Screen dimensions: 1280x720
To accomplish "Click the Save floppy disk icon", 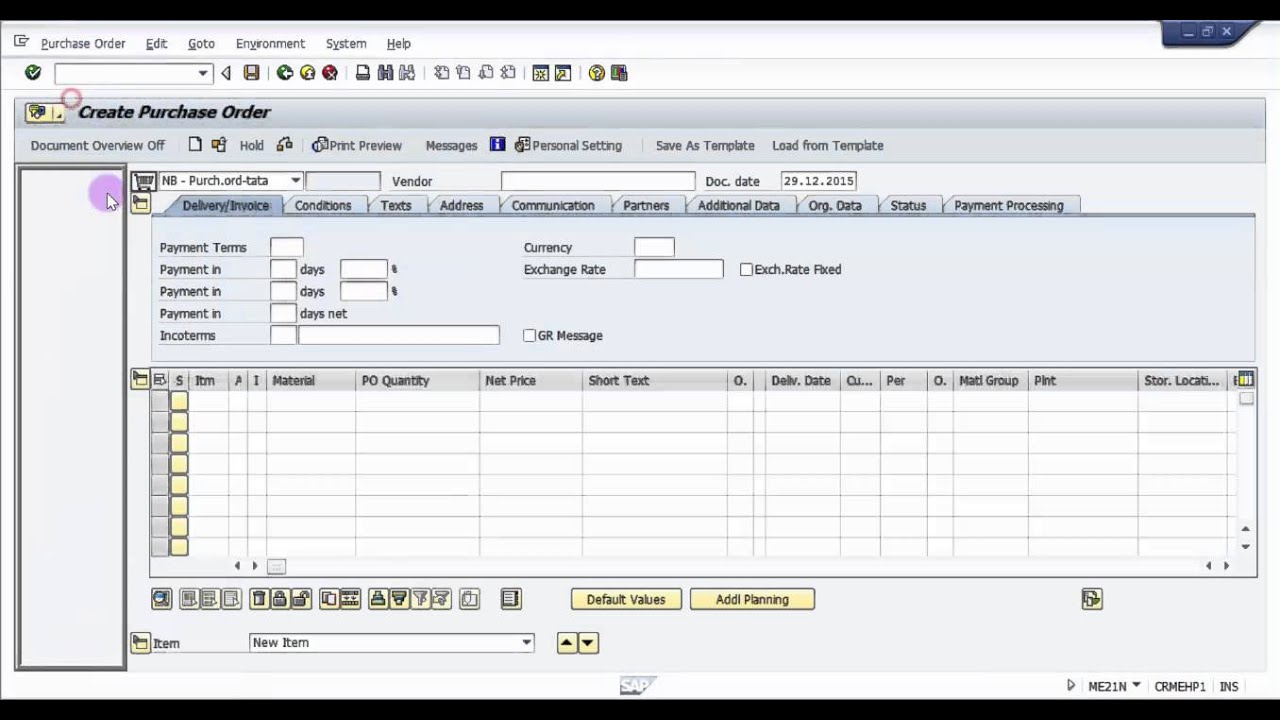I will click(251, 73).
